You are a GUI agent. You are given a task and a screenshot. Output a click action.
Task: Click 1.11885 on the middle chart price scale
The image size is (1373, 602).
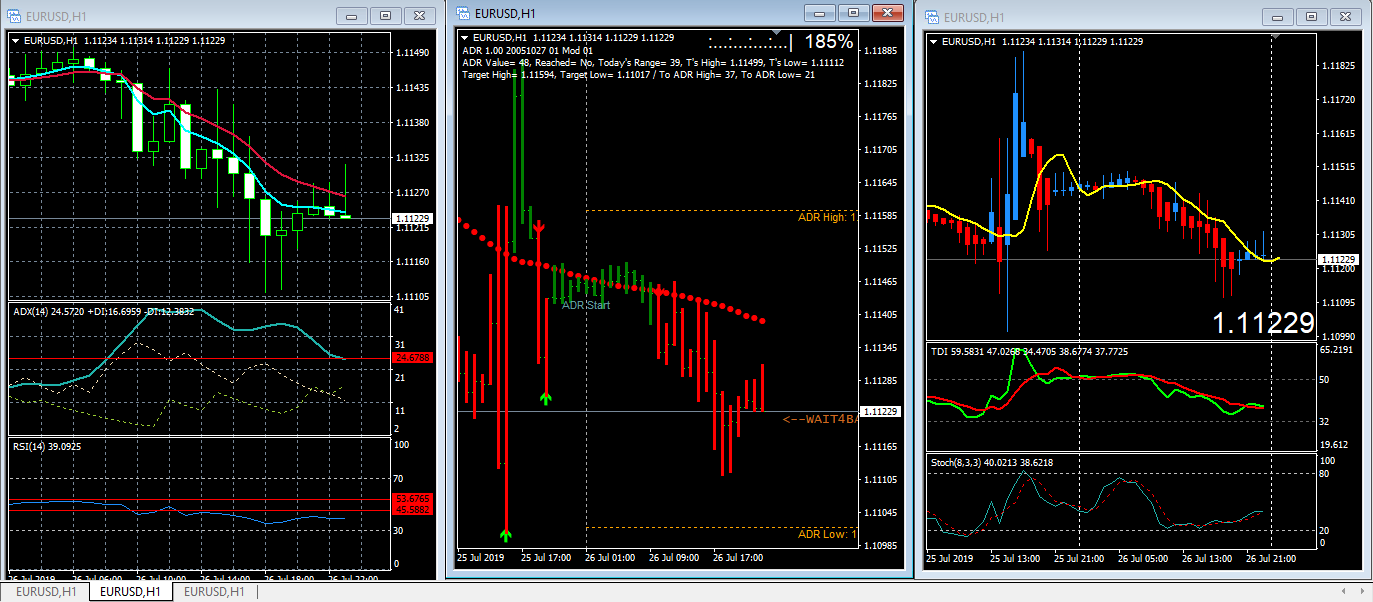pyautogui.click(x=881, y=50)
